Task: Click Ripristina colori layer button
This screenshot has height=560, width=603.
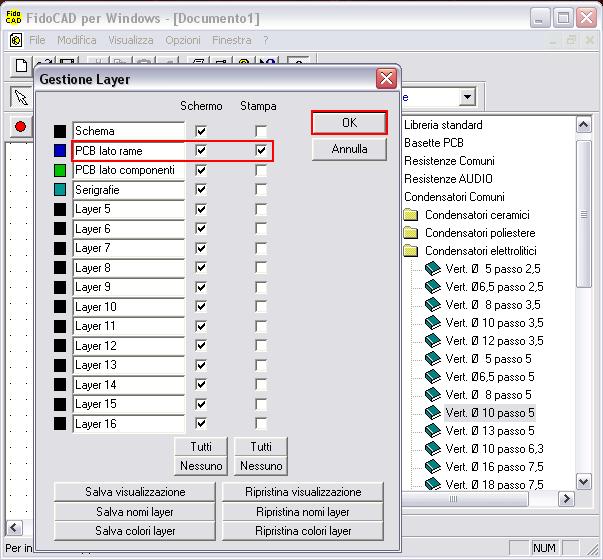Action: point(303,531)
